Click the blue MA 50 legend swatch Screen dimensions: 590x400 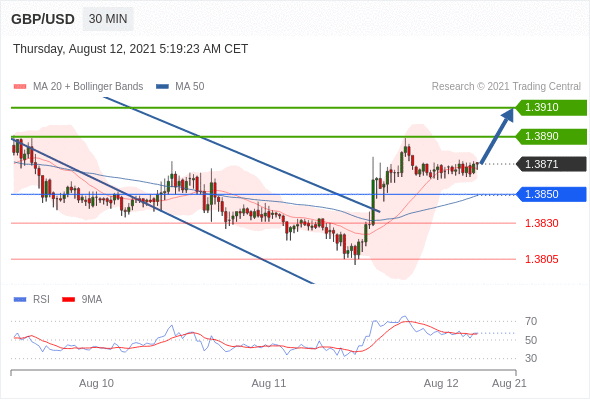point(162,87)
